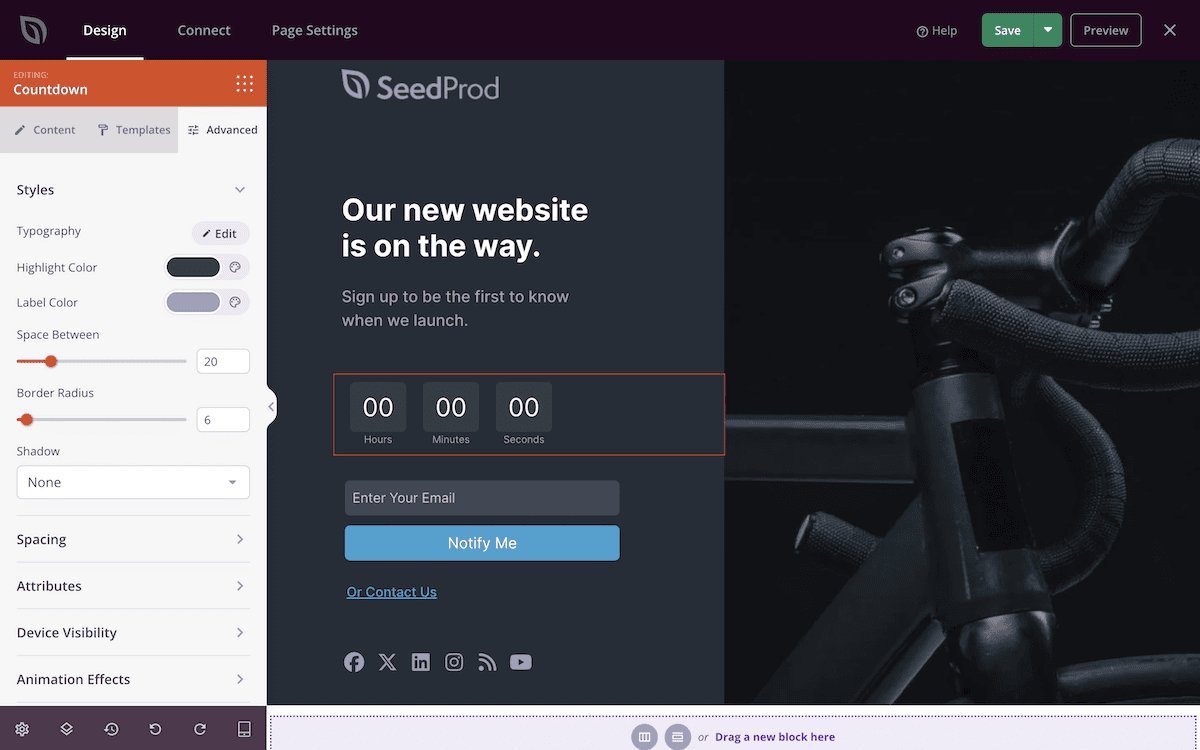The height and width of the screenshot is (750, 1200).
Task: Open layout navigation layers icon
Action: [x=66, y=729]
